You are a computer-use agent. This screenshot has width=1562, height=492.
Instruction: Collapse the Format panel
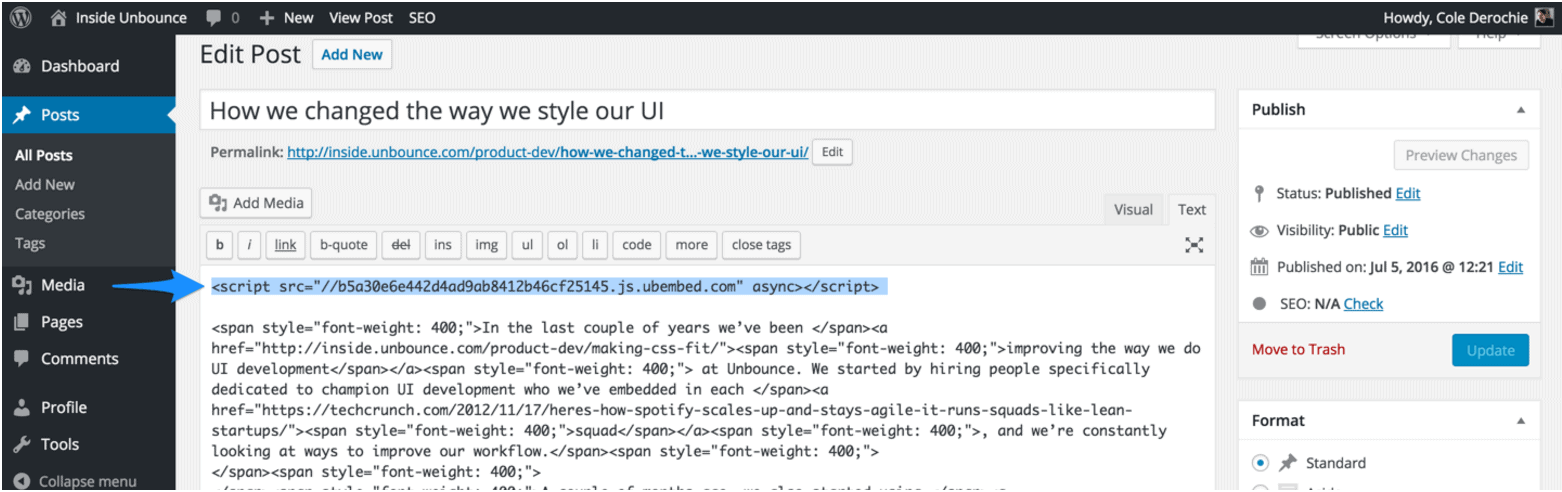(x=1521, y=421)
